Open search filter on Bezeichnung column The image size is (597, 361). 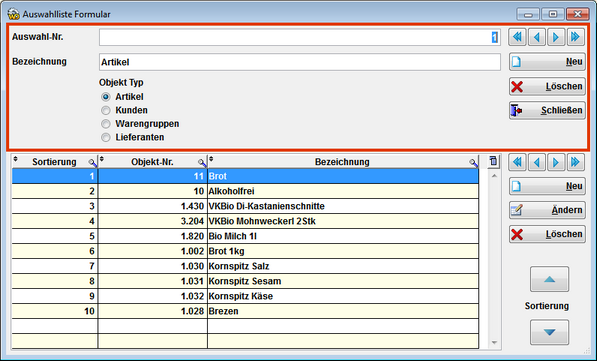[474, 163]
